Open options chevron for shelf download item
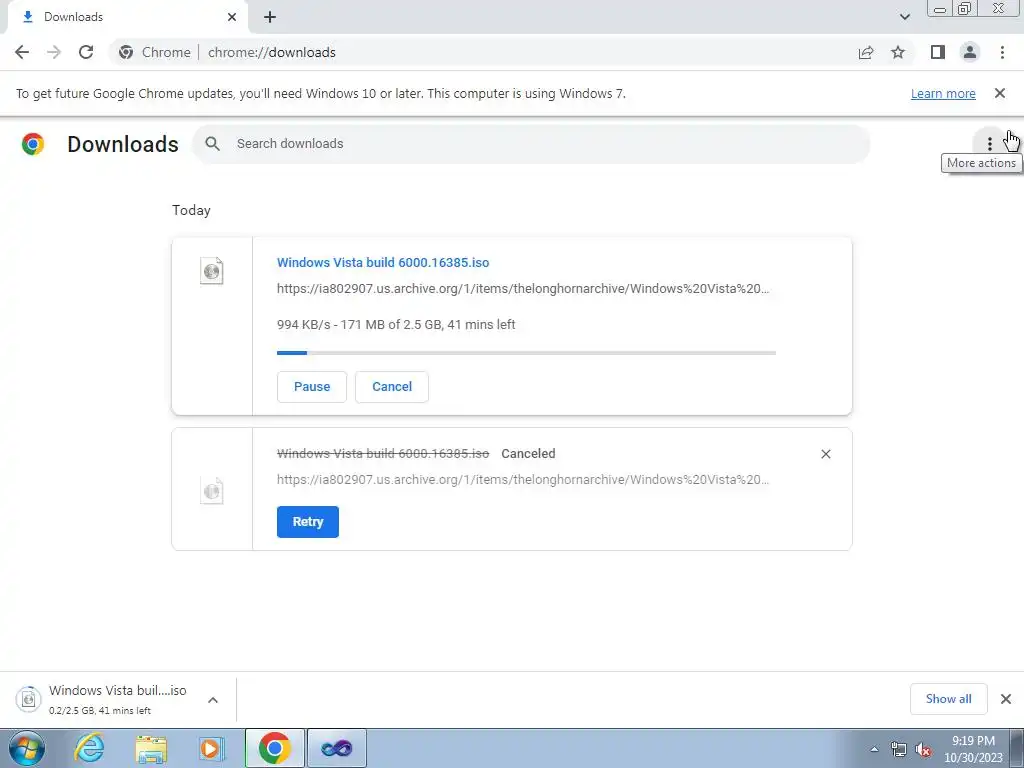Image resolution: width=1024 pixels, height=768 pixels. pos(213,700)
